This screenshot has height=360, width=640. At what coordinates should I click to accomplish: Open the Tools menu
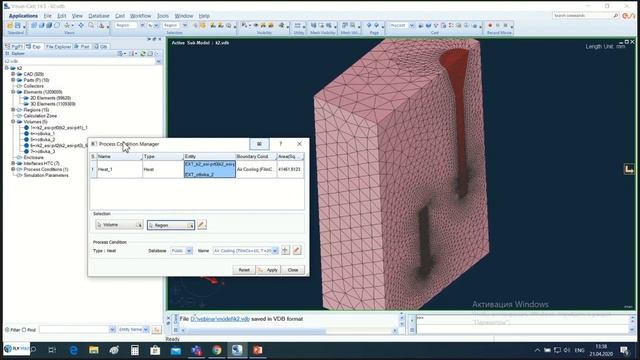[162, 16]
